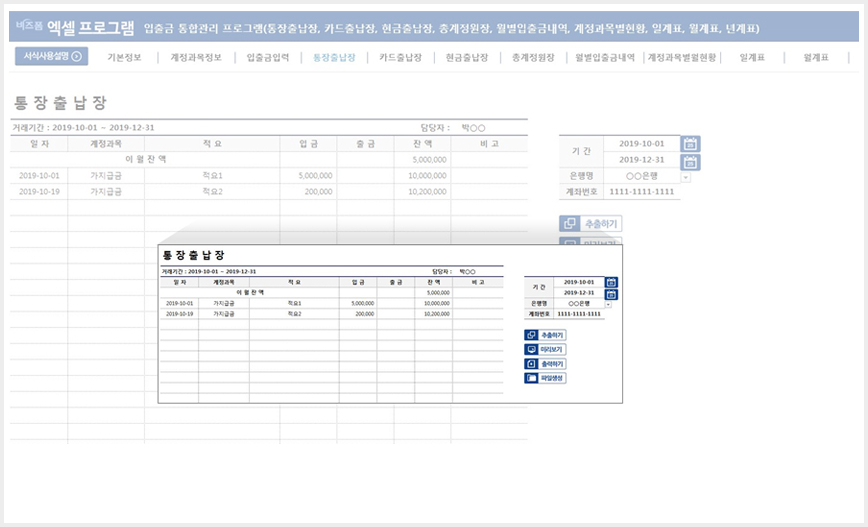This screenshot has height=527, width=868.
Task: Select 적요1 cell in main table
Action: click(212, 175)
